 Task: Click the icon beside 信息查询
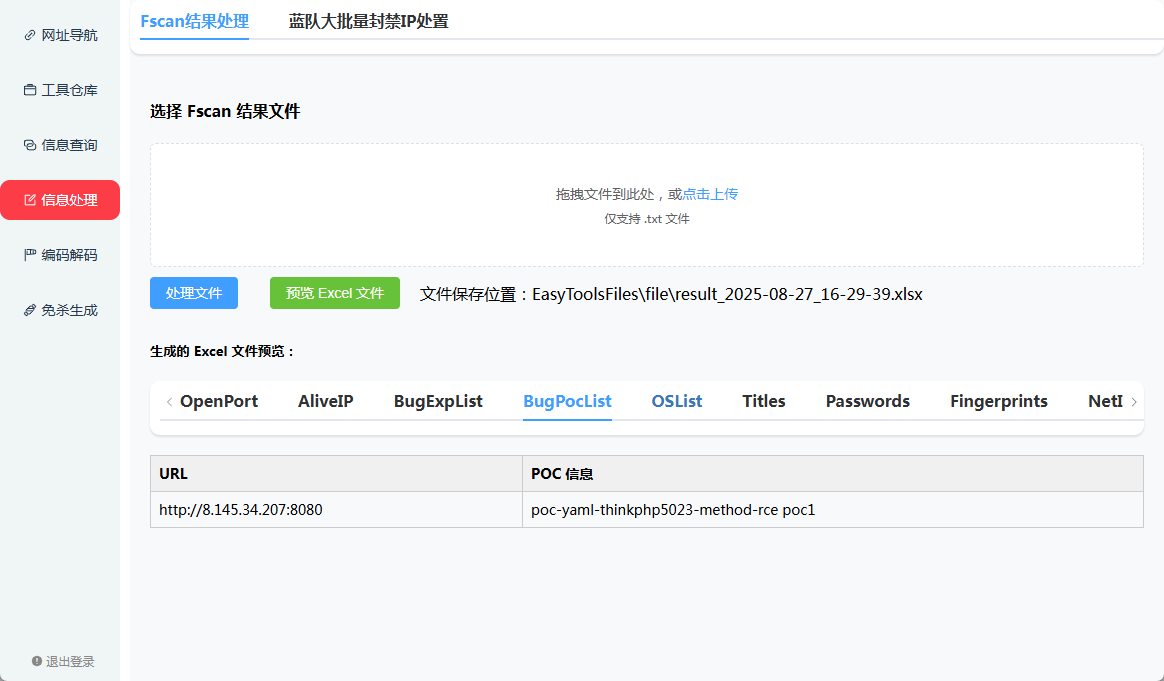pyautogui.click(x=30, y=145)
